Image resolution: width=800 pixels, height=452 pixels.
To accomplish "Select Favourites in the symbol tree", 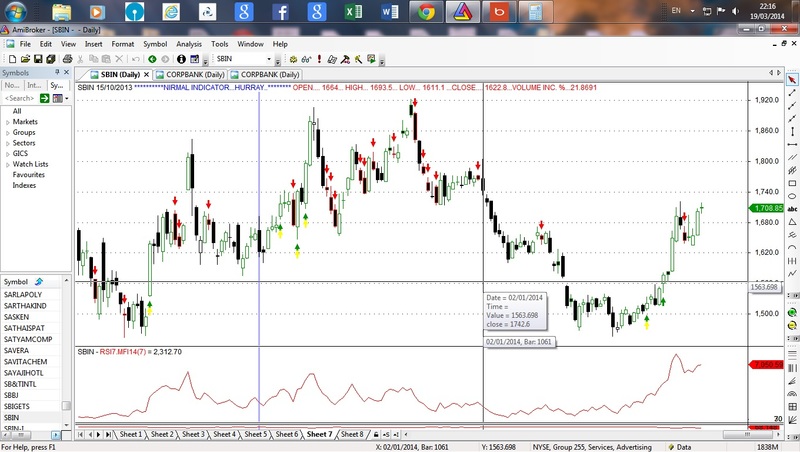I will tap(29, 174).
